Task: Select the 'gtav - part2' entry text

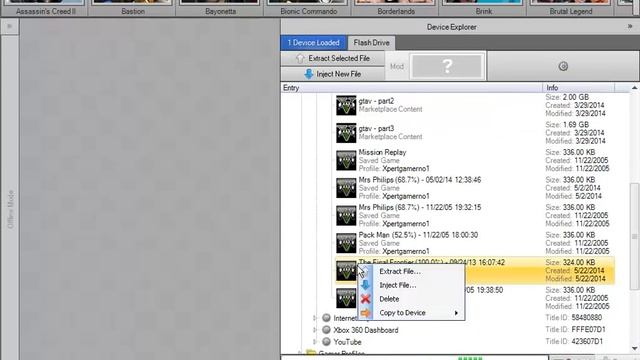Action: coord(376,101)
